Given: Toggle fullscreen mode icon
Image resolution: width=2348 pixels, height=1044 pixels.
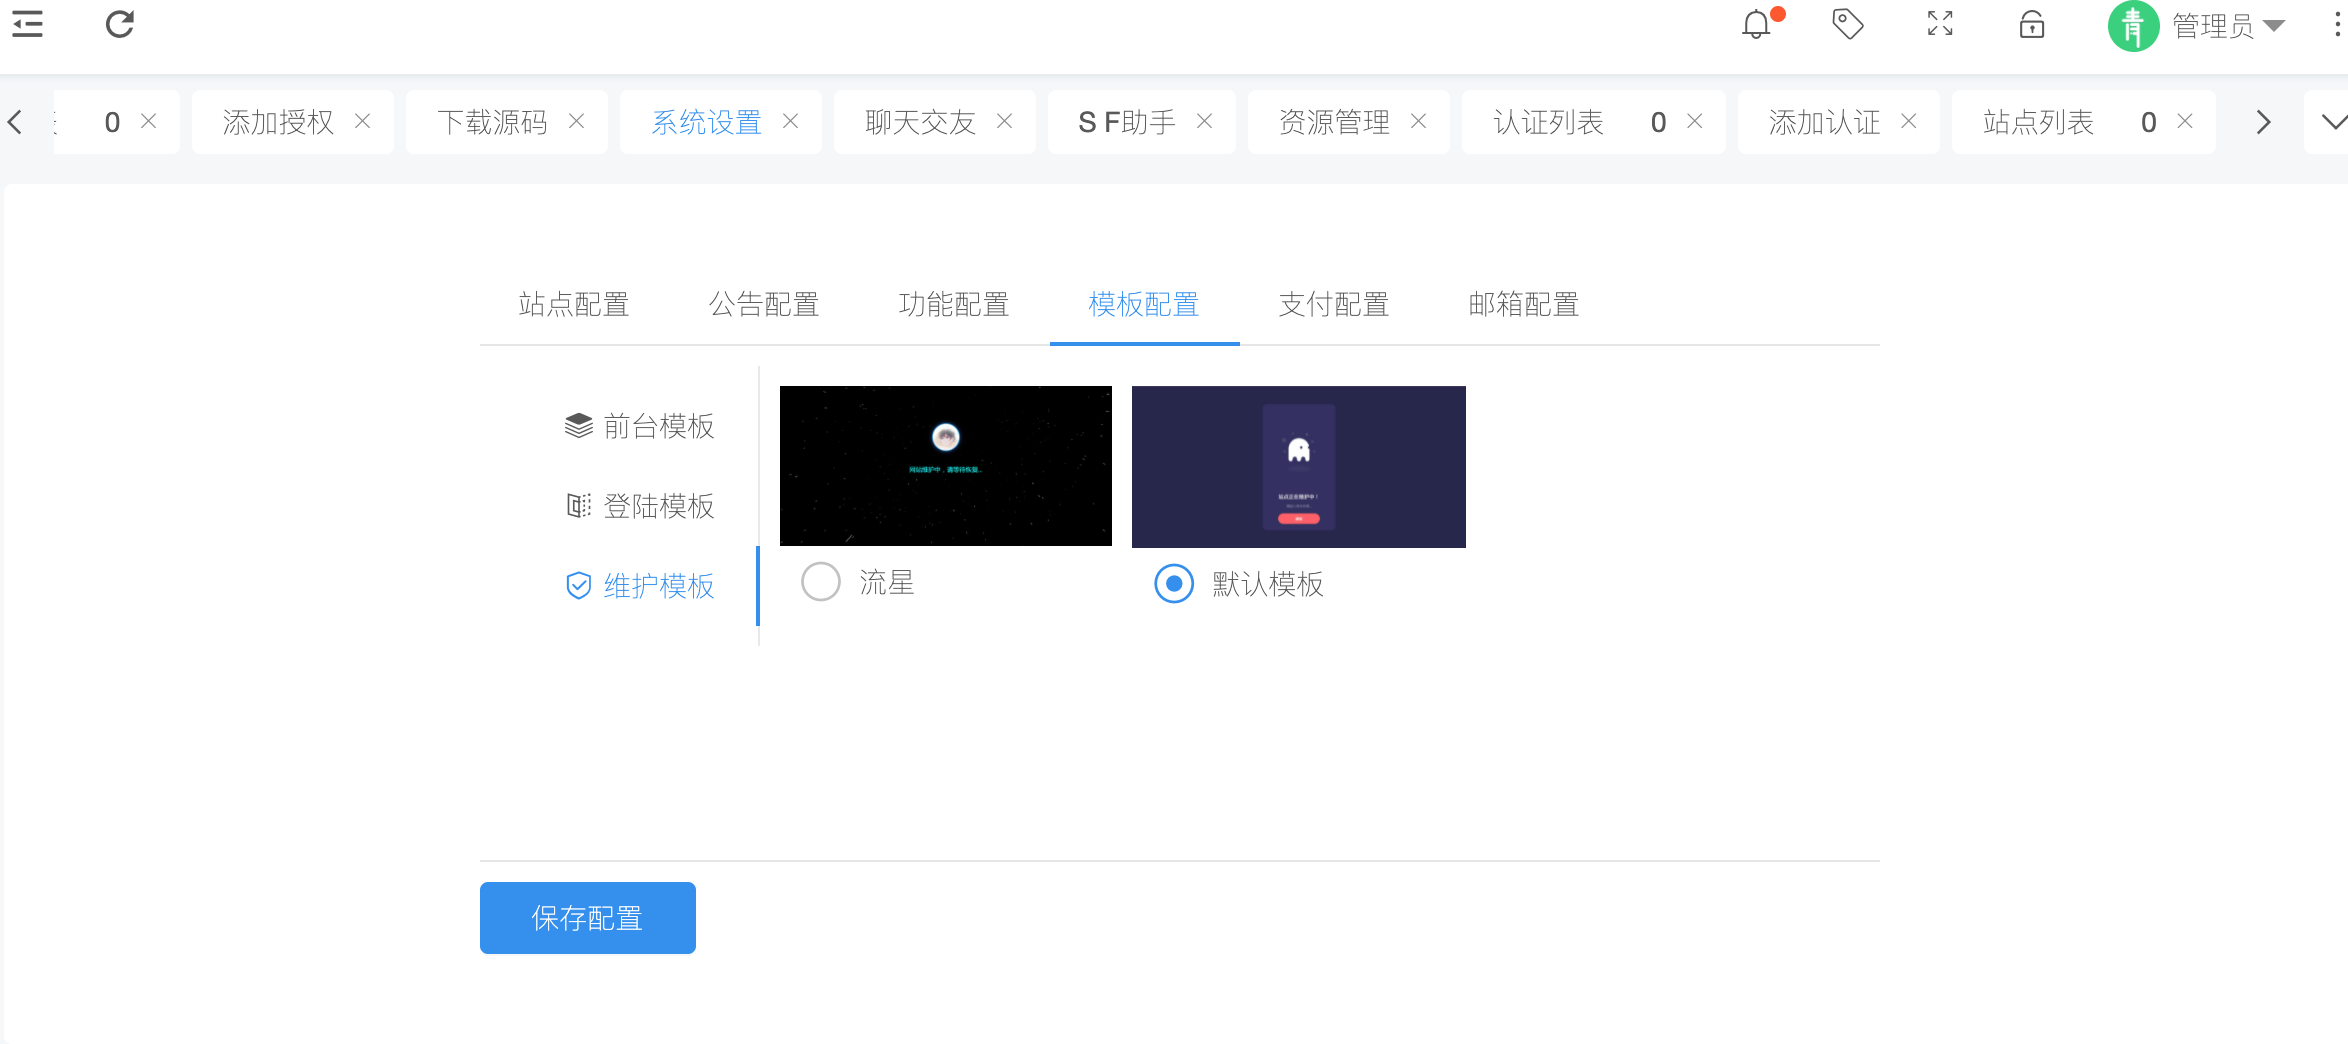Looking at the screenshot, I should click(1940, 24).
